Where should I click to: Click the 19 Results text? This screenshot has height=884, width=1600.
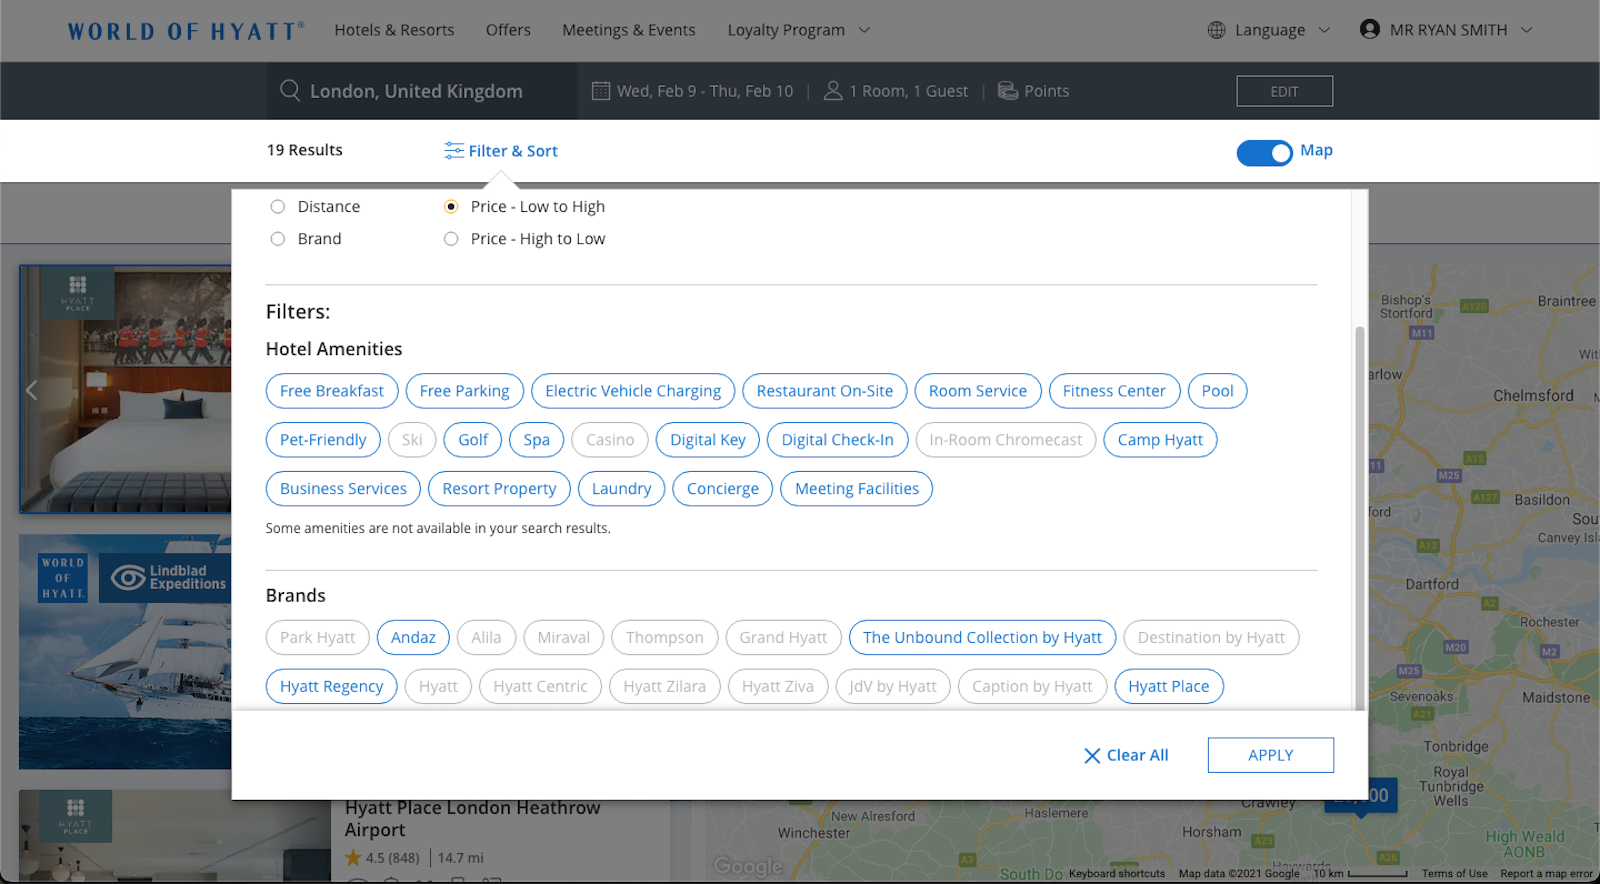305,150
